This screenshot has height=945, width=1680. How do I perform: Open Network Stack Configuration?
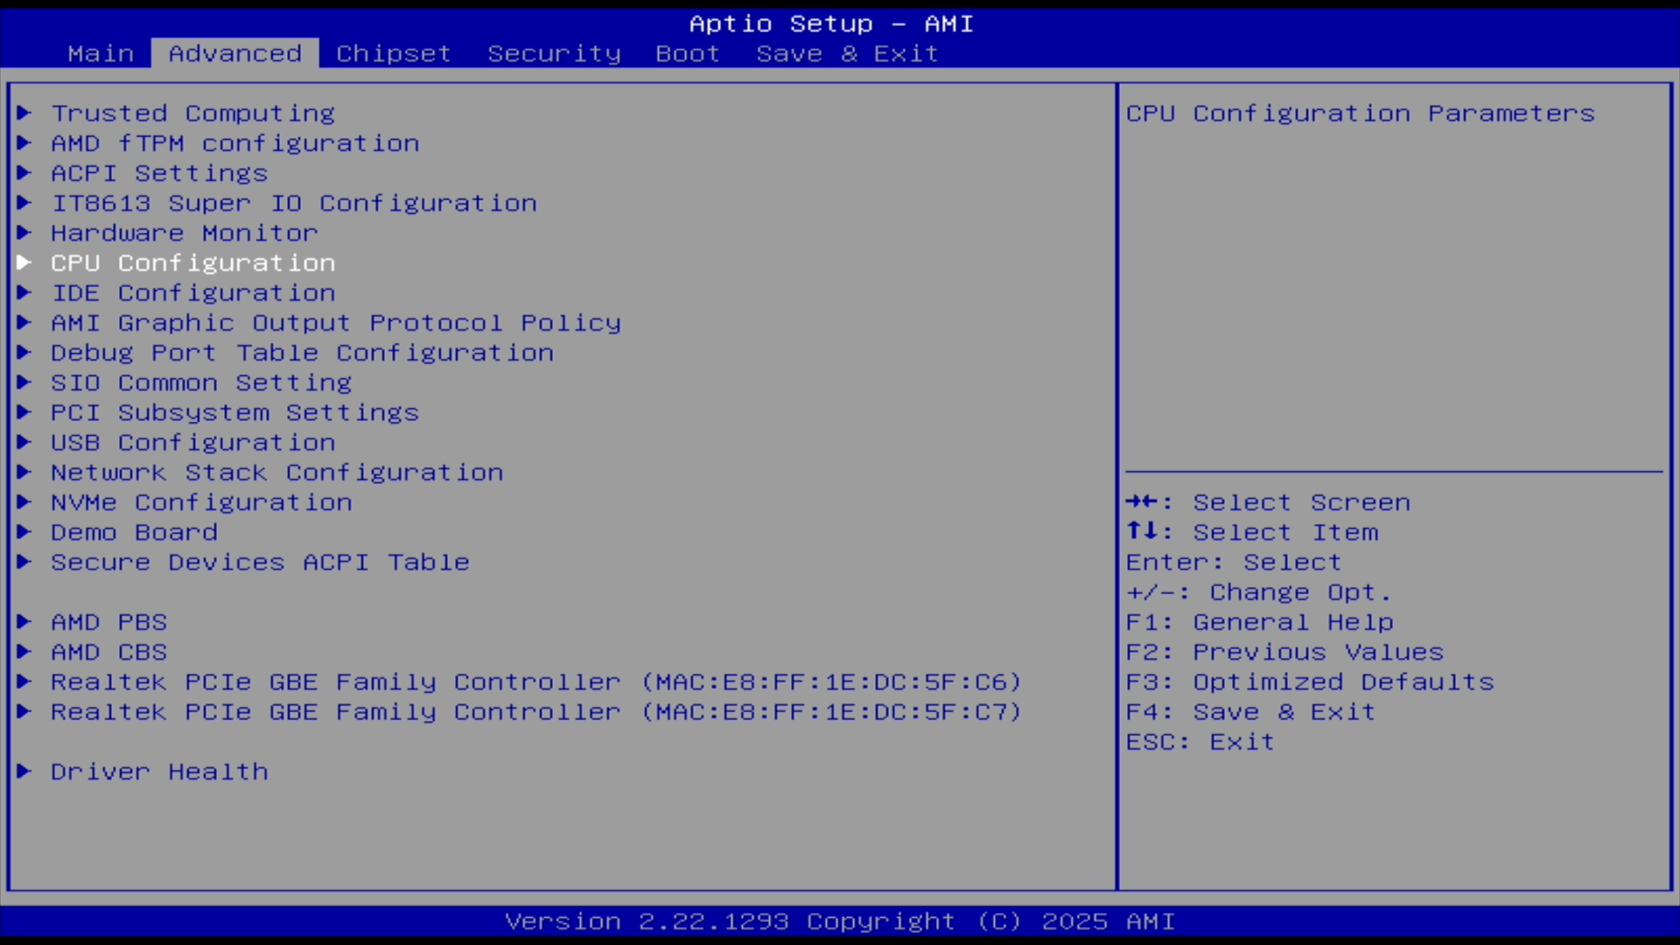click(277, 472)
